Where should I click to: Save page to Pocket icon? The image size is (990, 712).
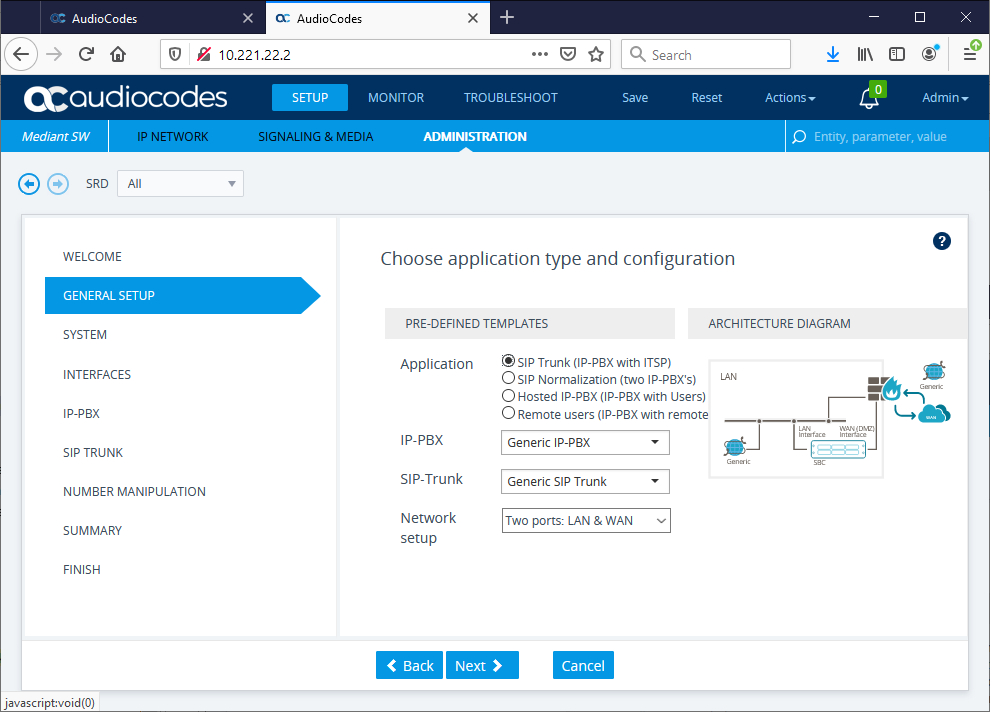click(x=568, y=54)
